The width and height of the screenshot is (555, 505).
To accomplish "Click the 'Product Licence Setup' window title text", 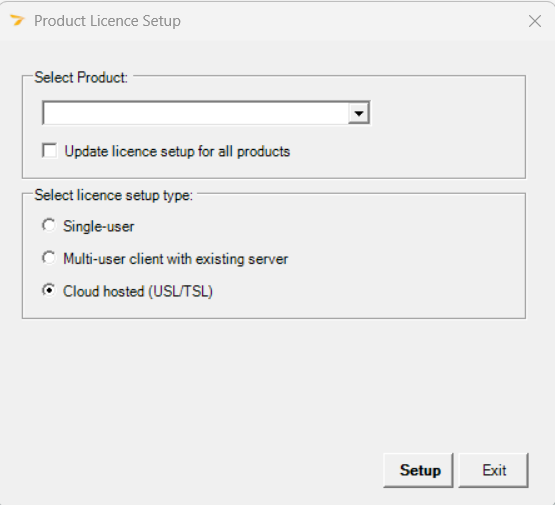I will click(107, 21).
